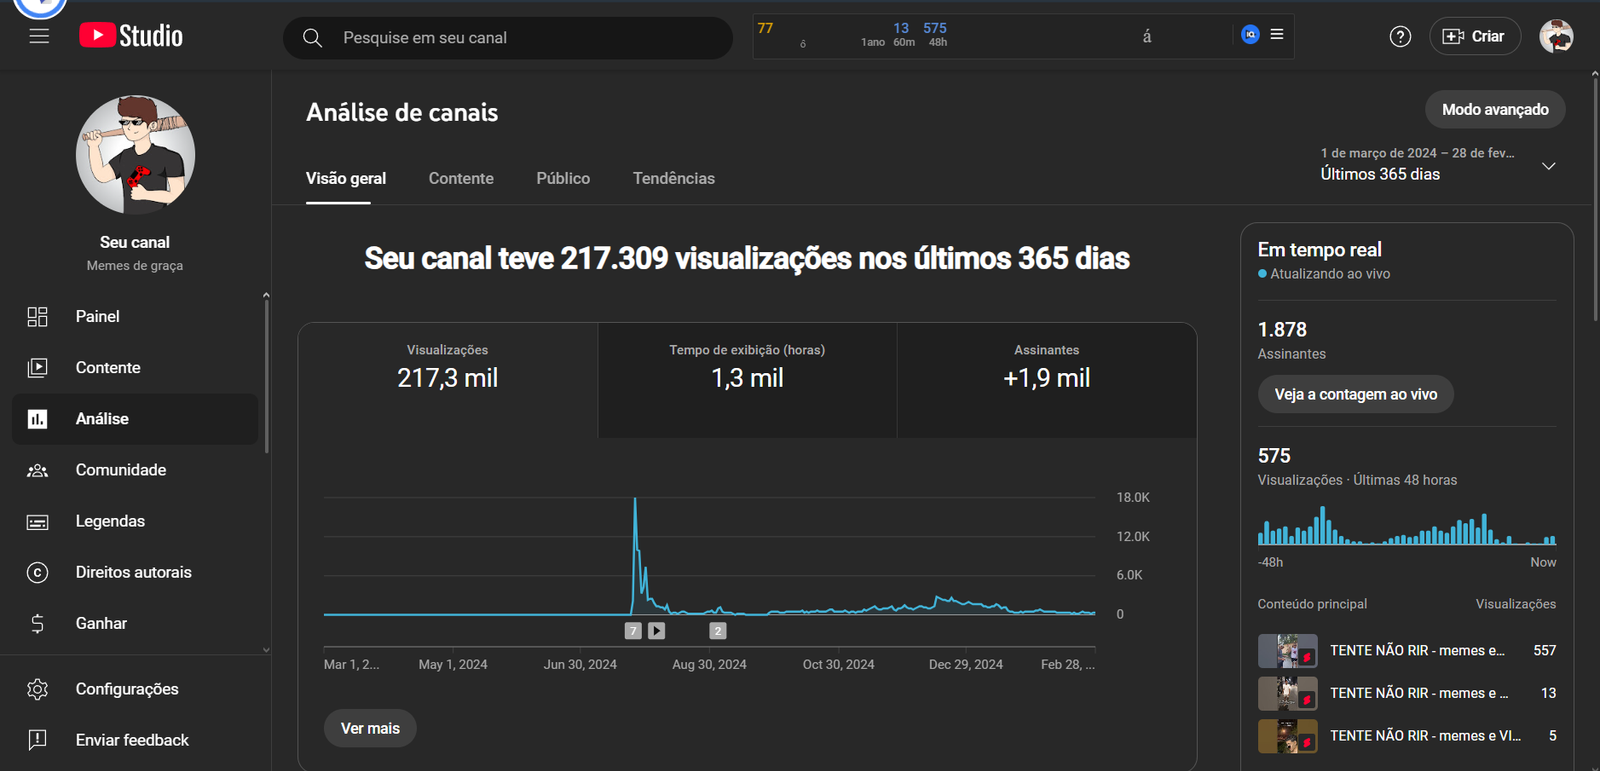Click the "Em tempo real" heading
Screen dimensions: 1600x771
(x=1320, y=250)
